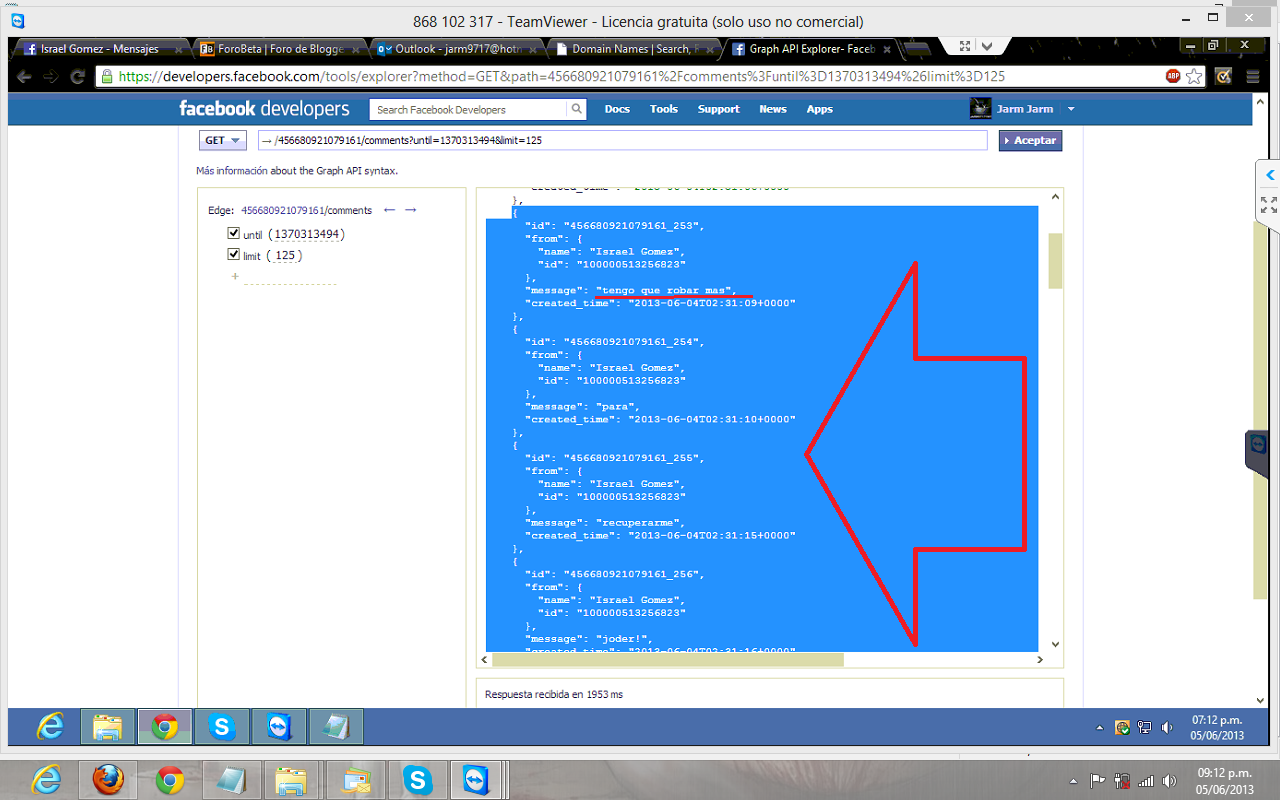
Task: Click the action center flag in local tray
Action: pos(1097,781)
